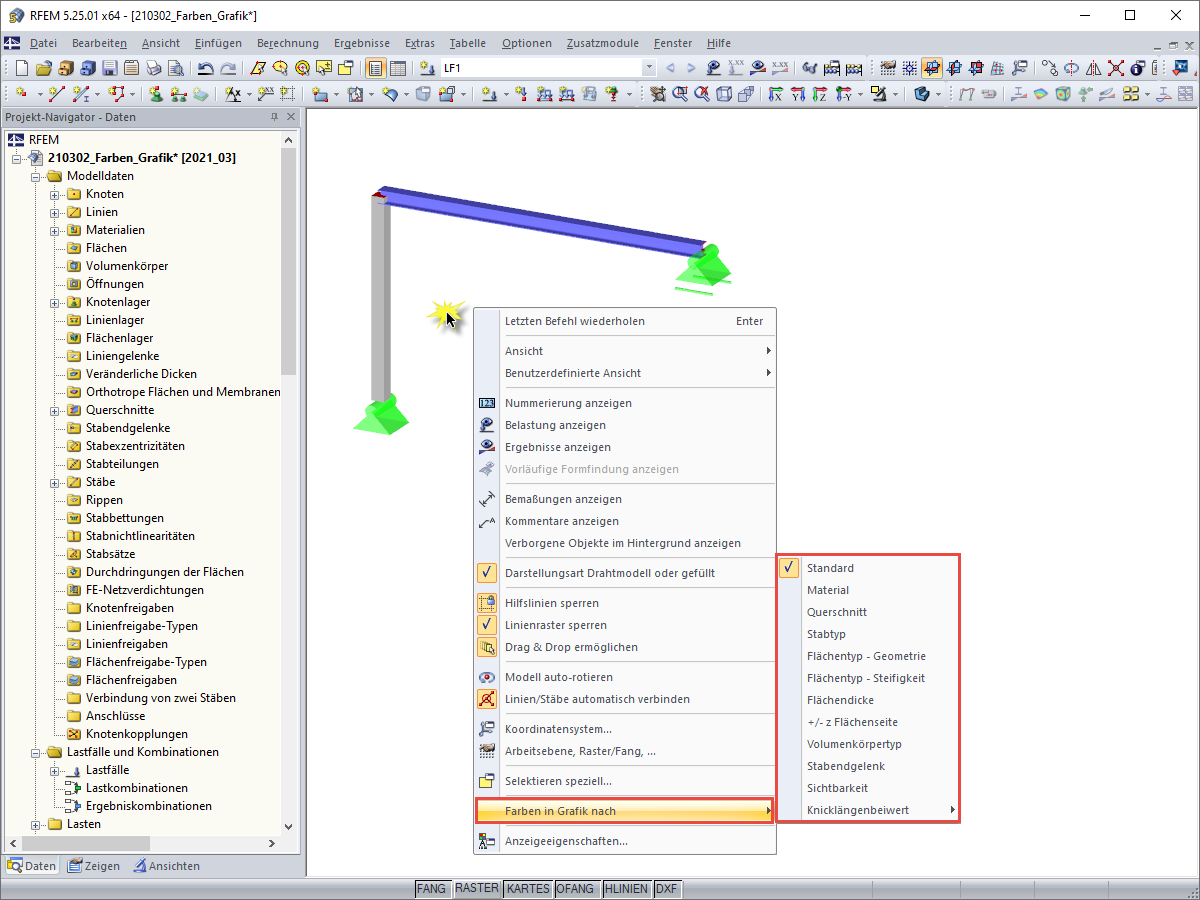Click the Print preview icon
The width and height of the screenshot is (1200, 900).
175,68
